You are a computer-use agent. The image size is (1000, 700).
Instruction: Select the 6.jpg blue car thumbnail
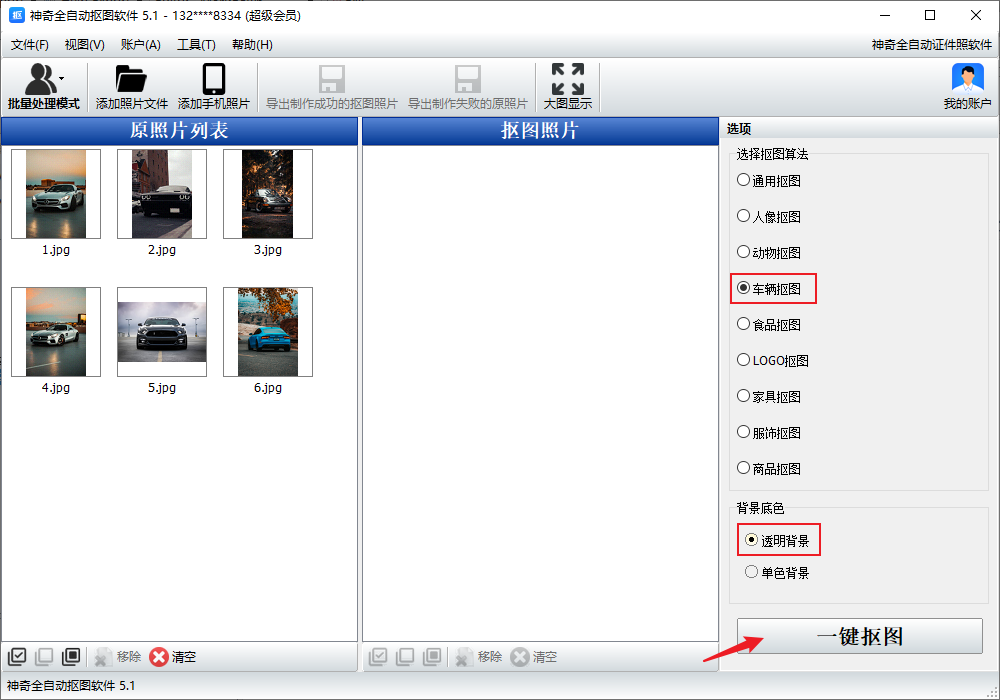(267, 332)
